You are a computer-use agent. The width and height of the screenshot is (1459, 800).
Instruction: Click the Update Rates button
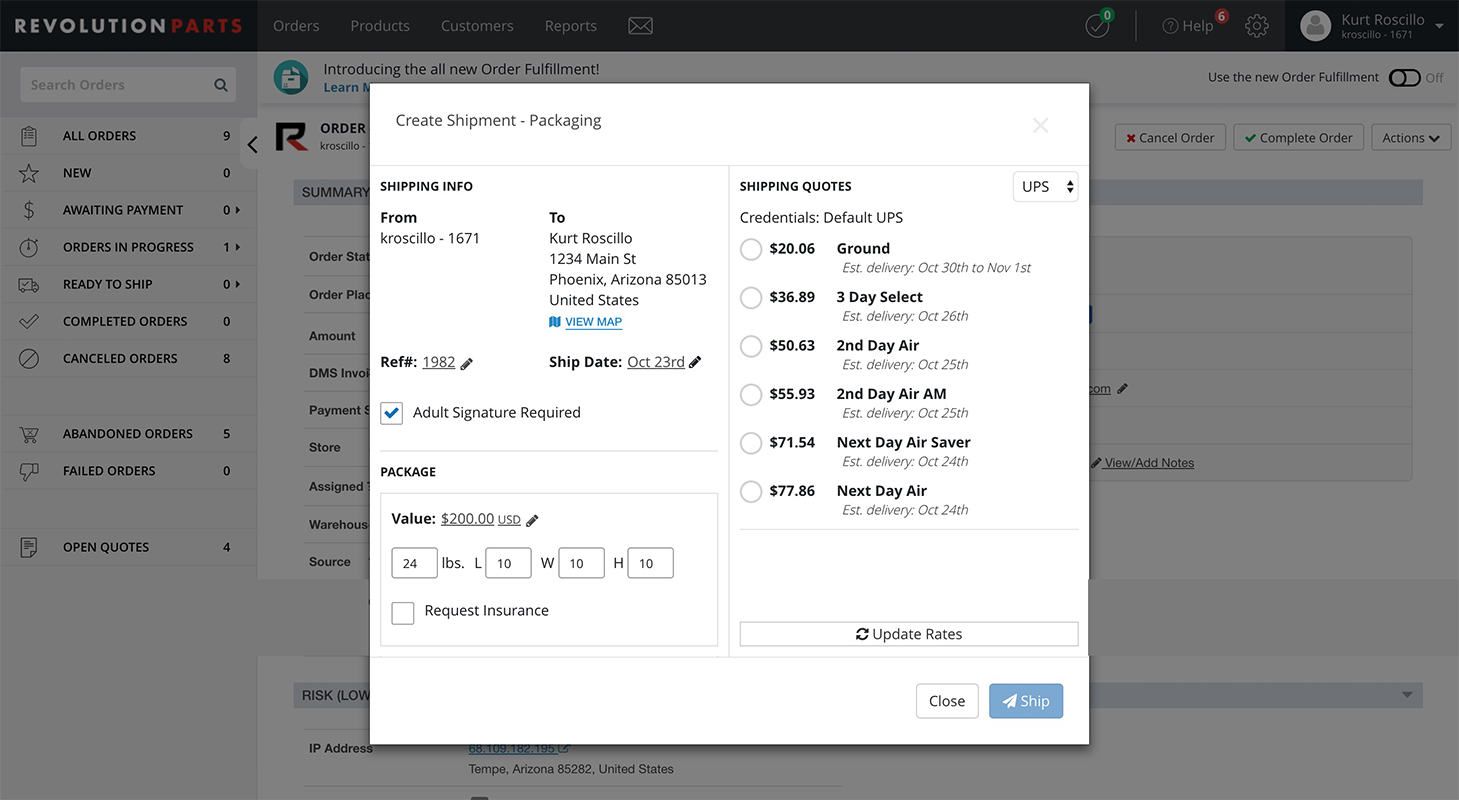pyautogui.click(x=908, y=634)
